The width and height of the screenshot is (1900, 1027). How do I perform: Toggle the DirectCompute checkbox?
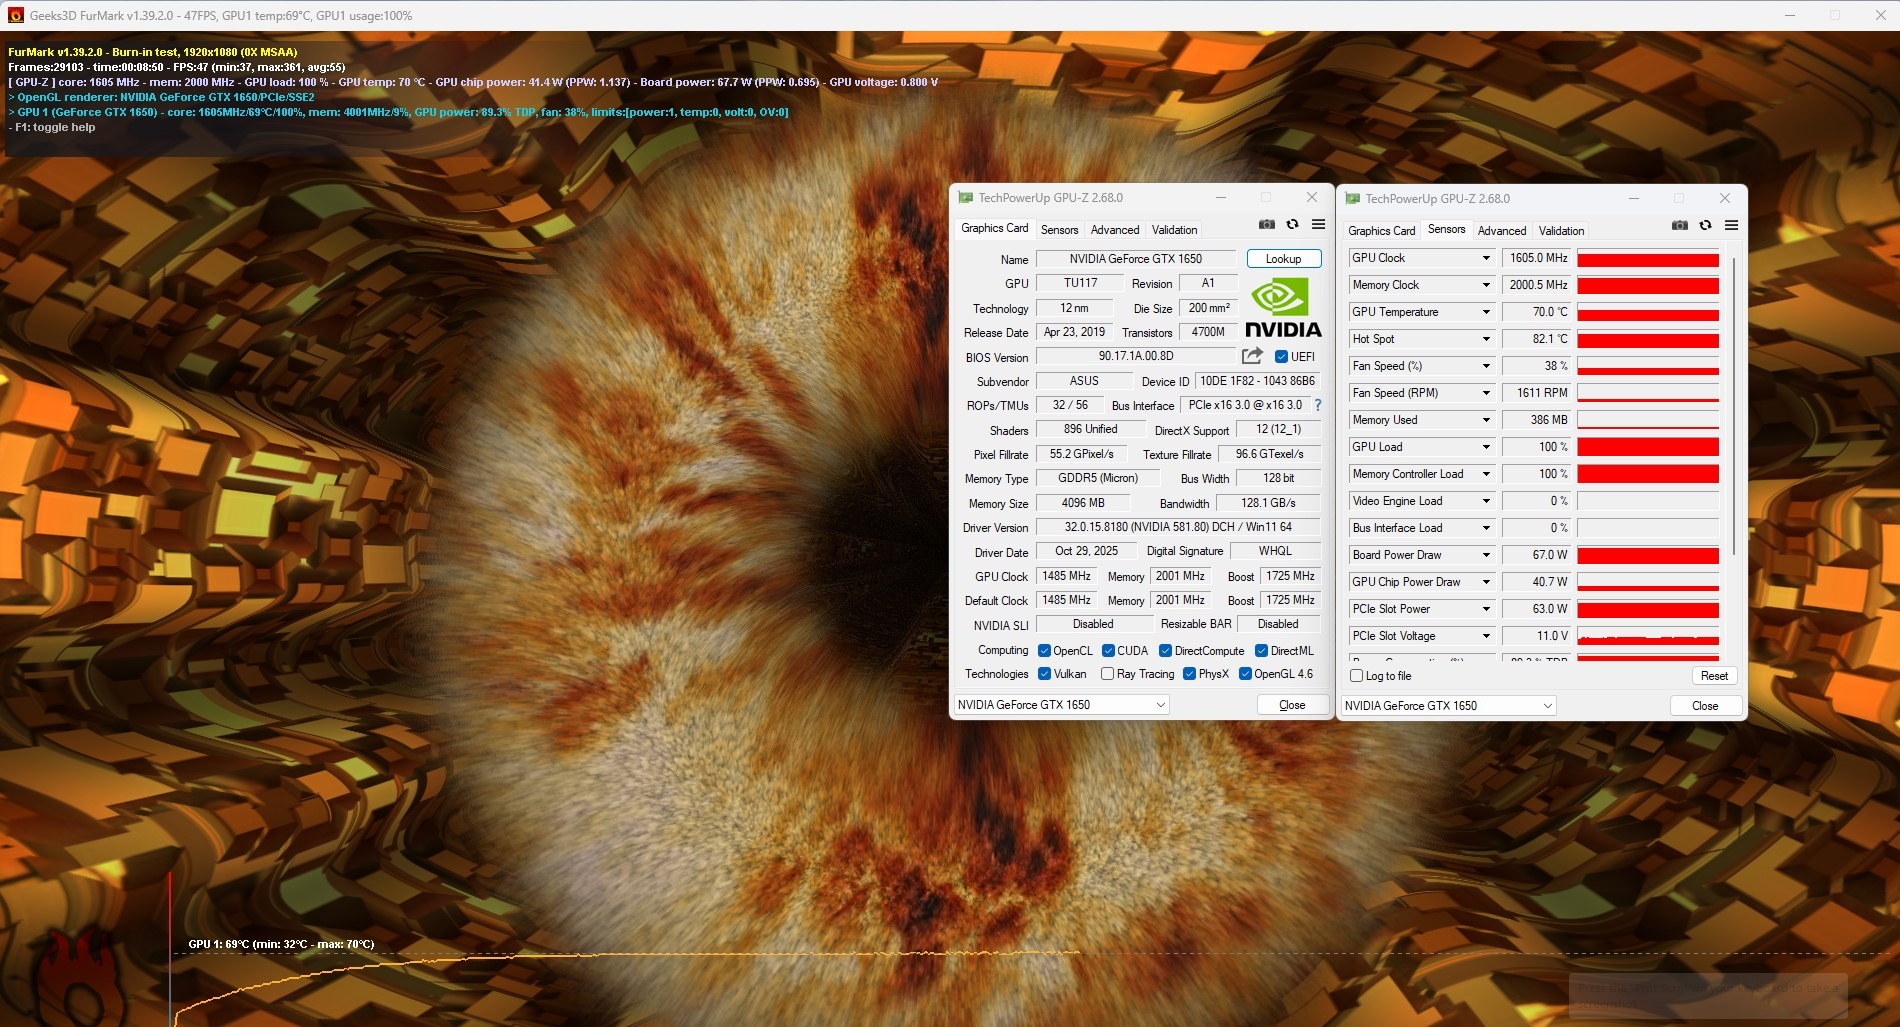[x=1165, y=651]
